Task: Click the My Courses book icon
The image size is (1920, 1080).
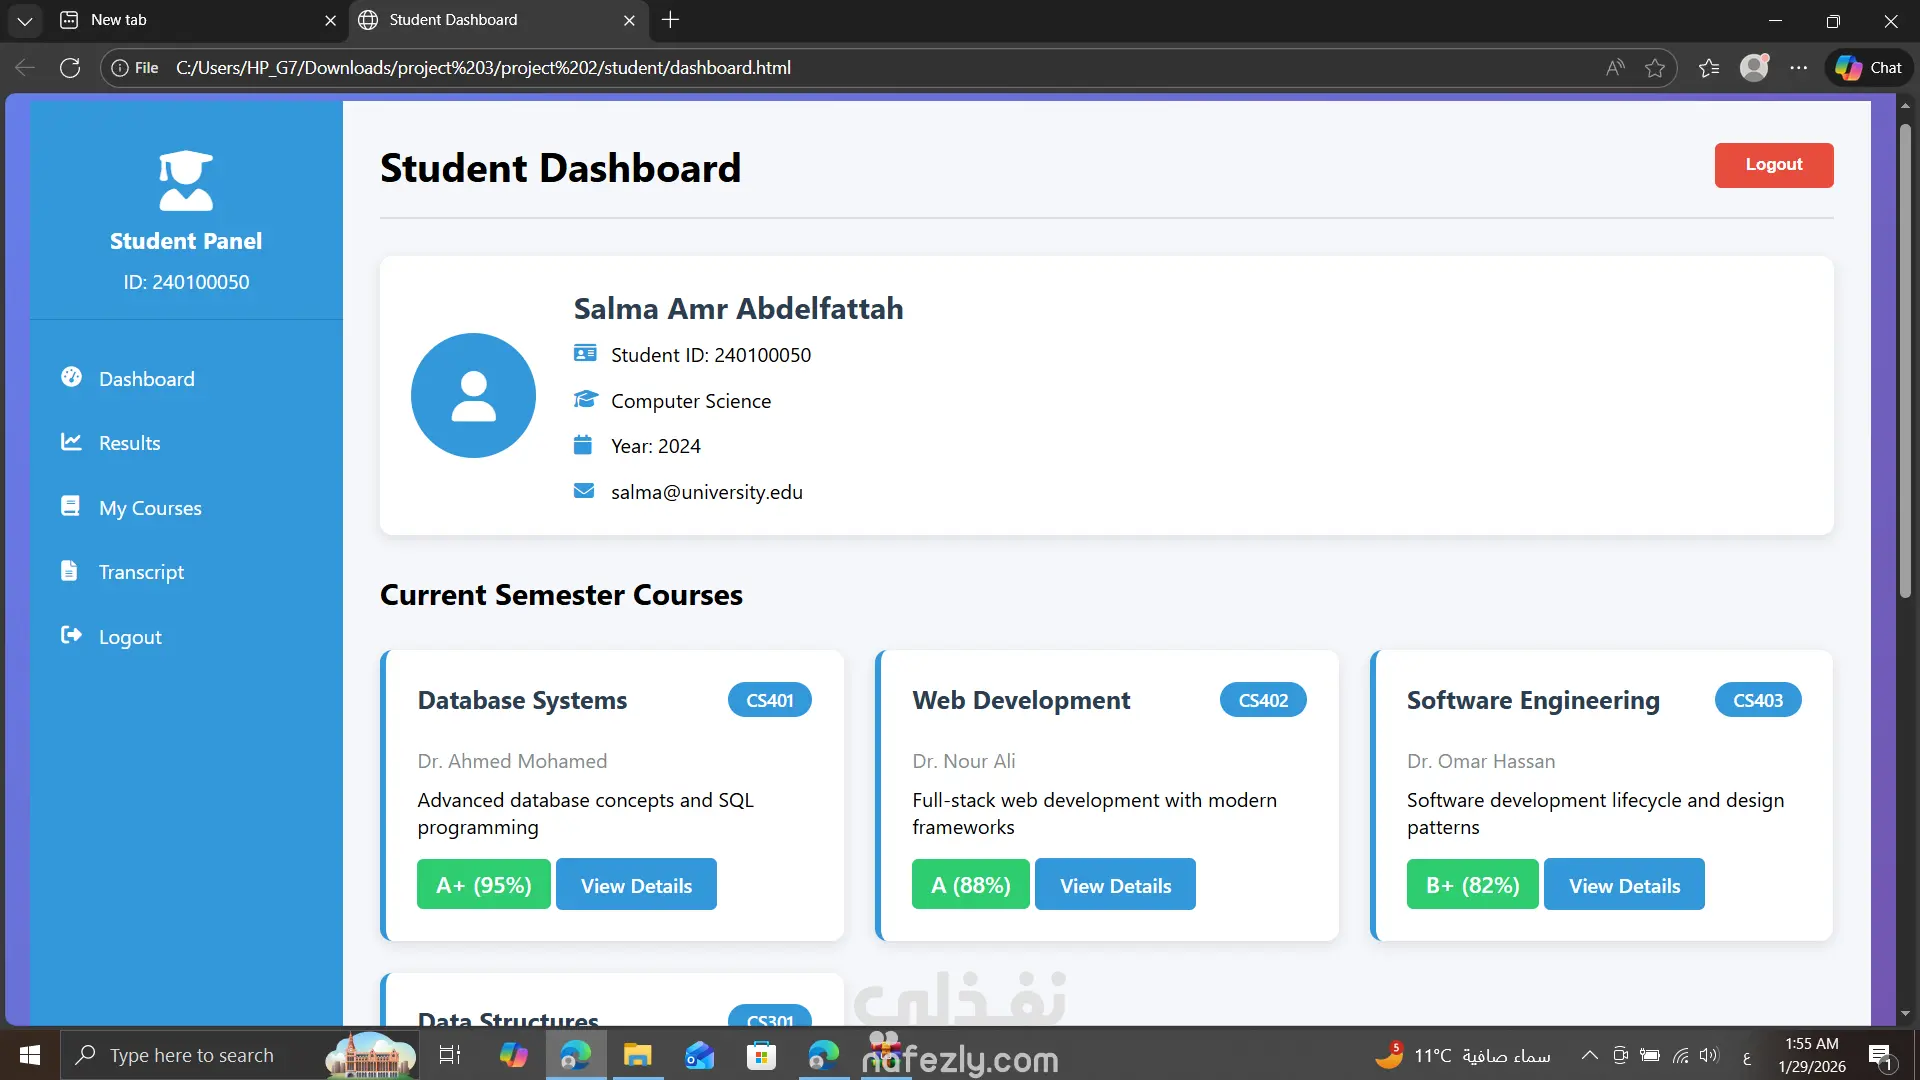Action: point(70,506)
